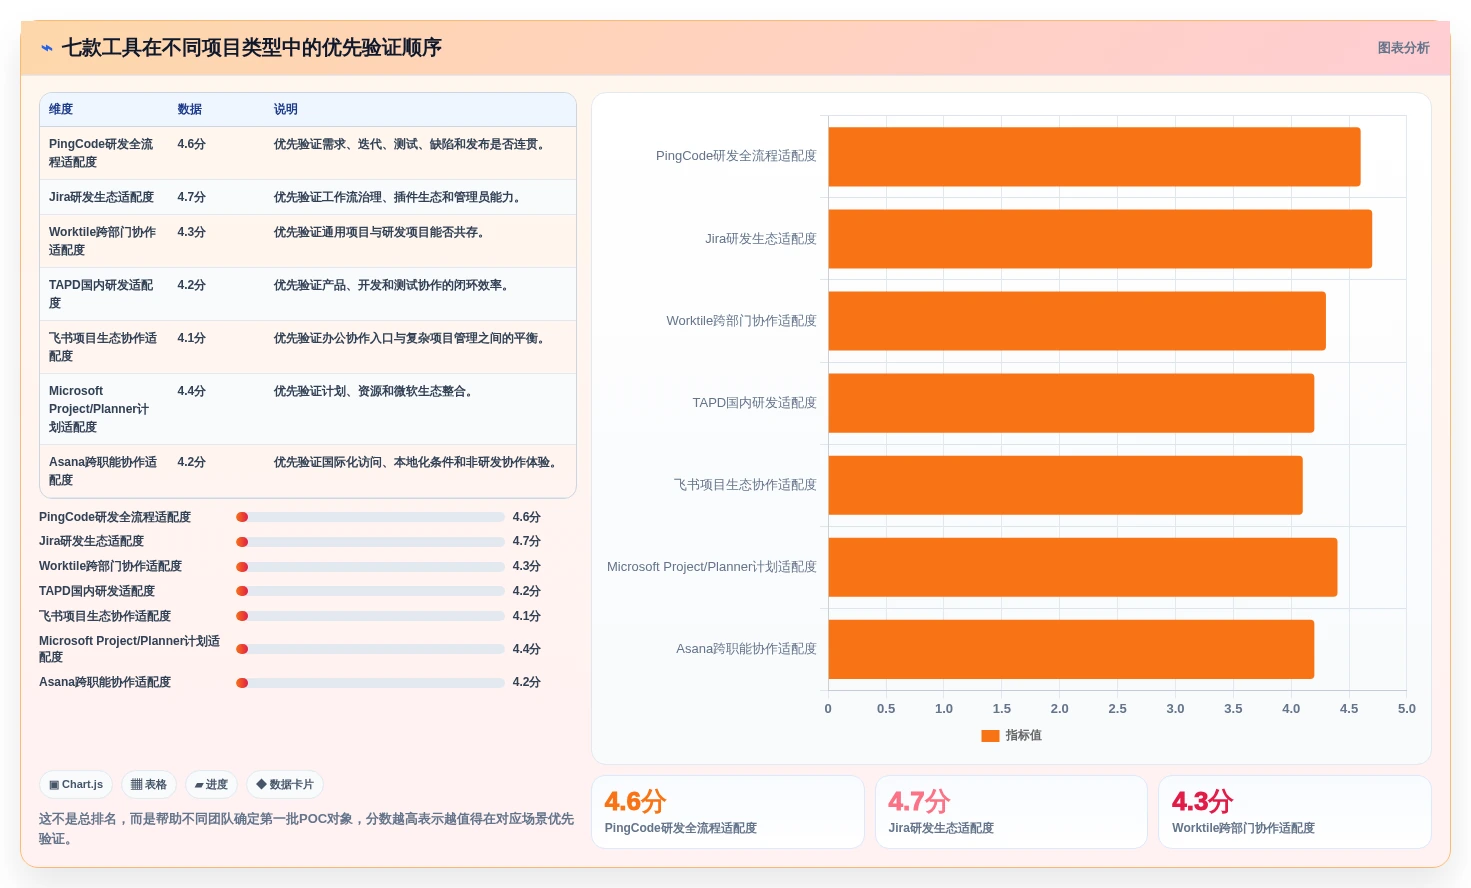Click the 4.7分 Jira data card
Screen dimensions: 1471x888
(1011, 812)
